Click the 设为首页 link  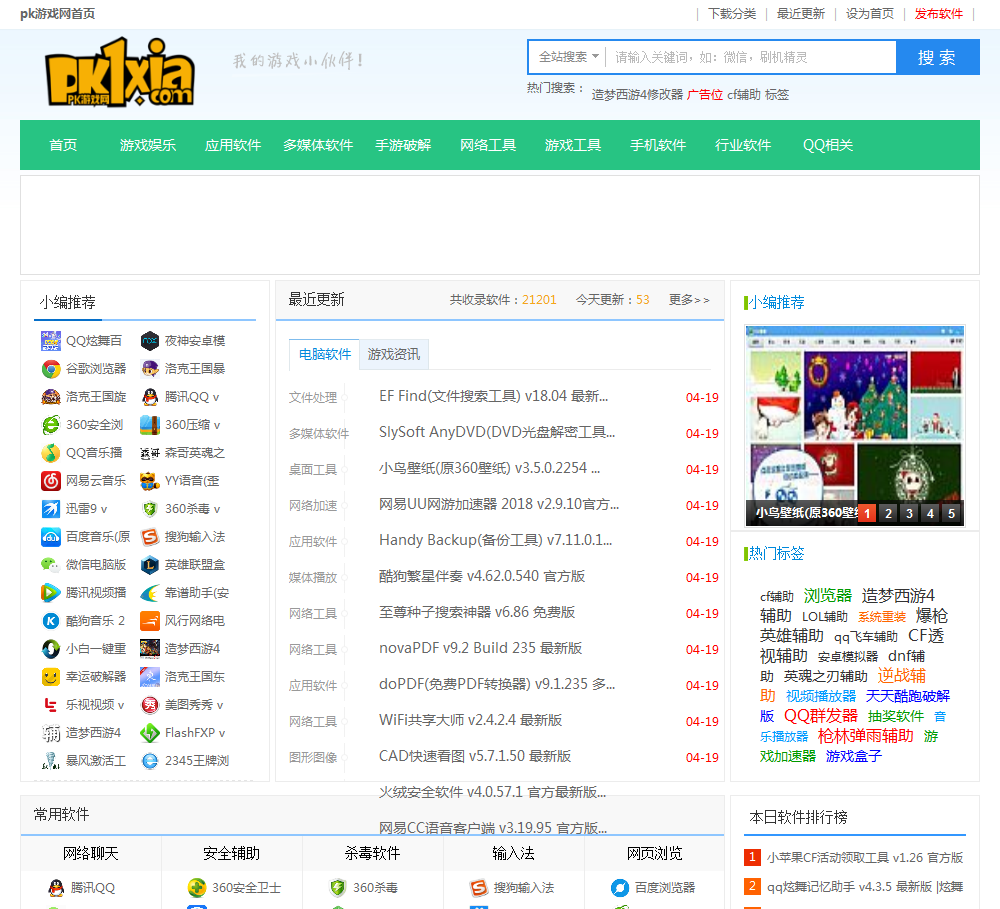[870, 14]
